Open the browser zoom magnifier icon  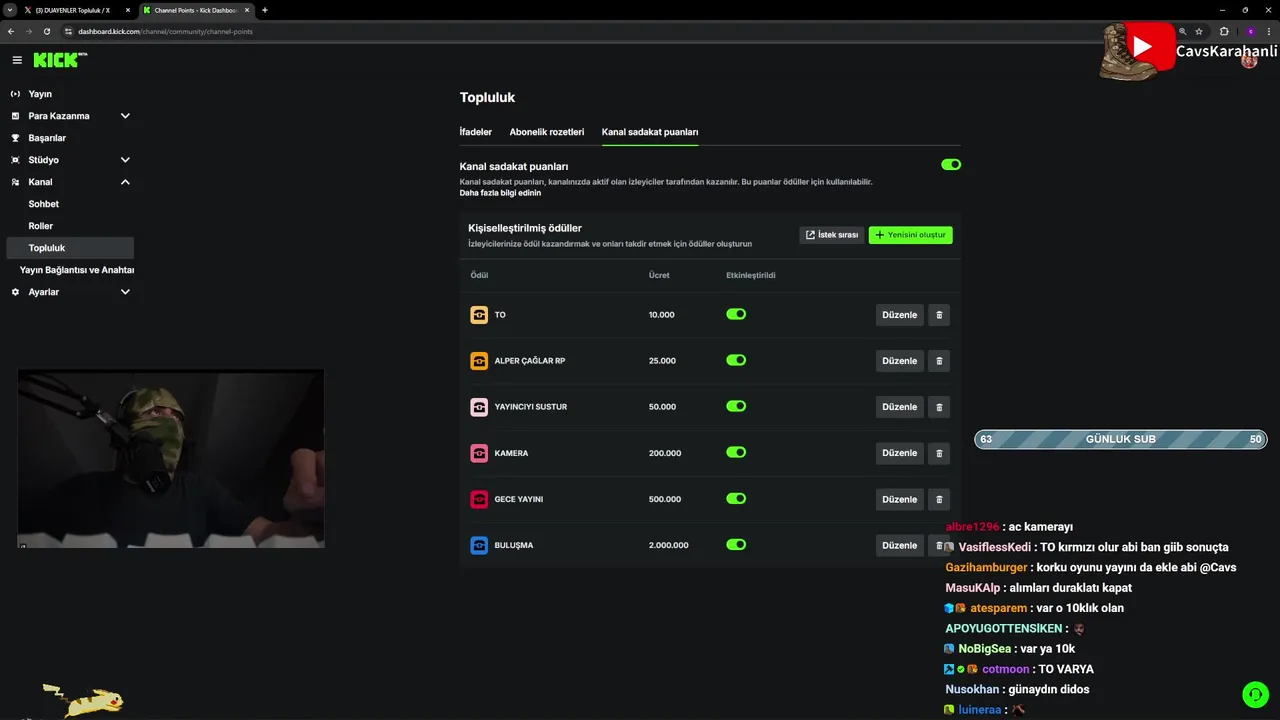point(1183,31)
